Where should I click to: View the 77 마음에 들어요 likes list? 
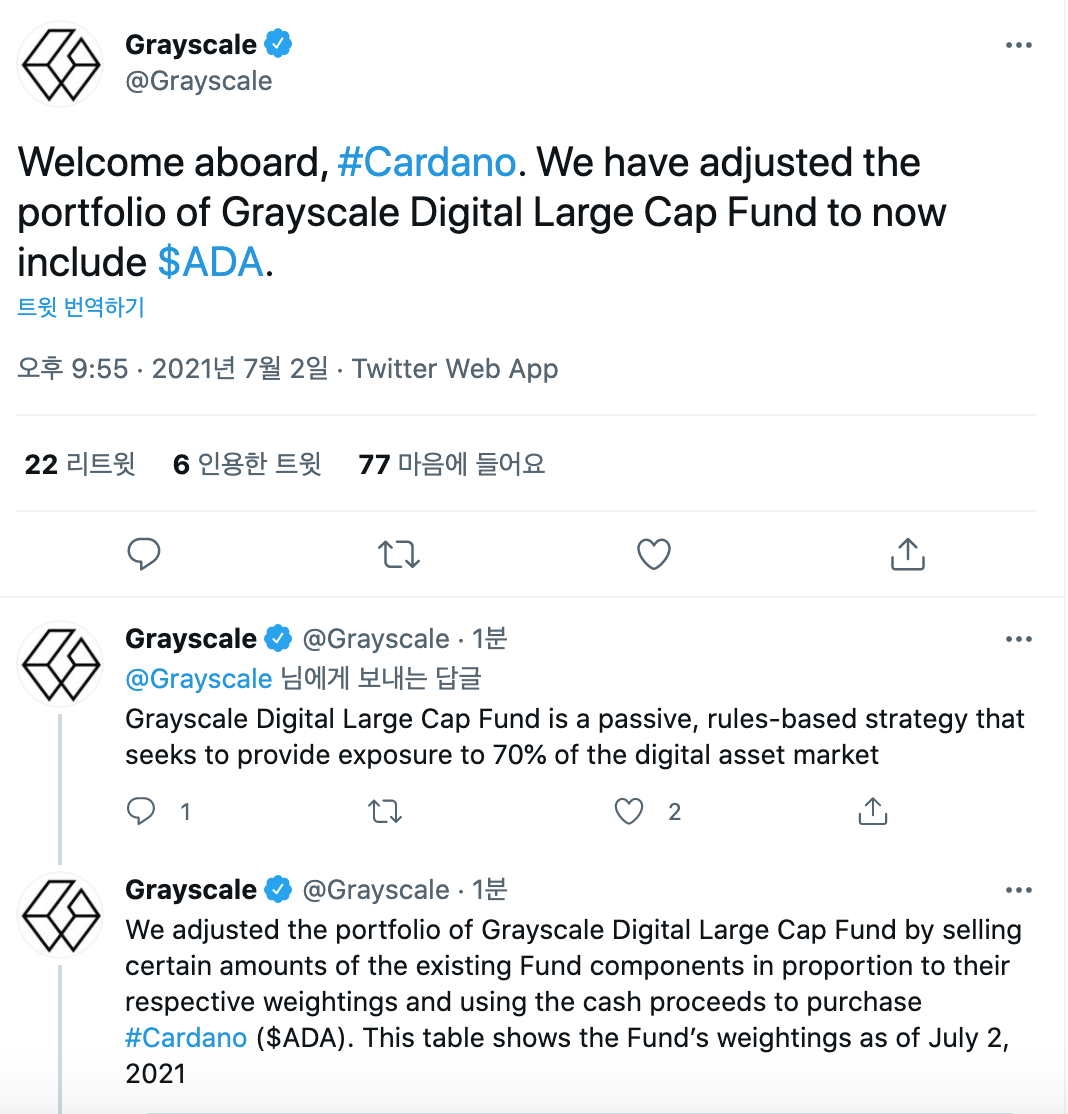(451, 464)
